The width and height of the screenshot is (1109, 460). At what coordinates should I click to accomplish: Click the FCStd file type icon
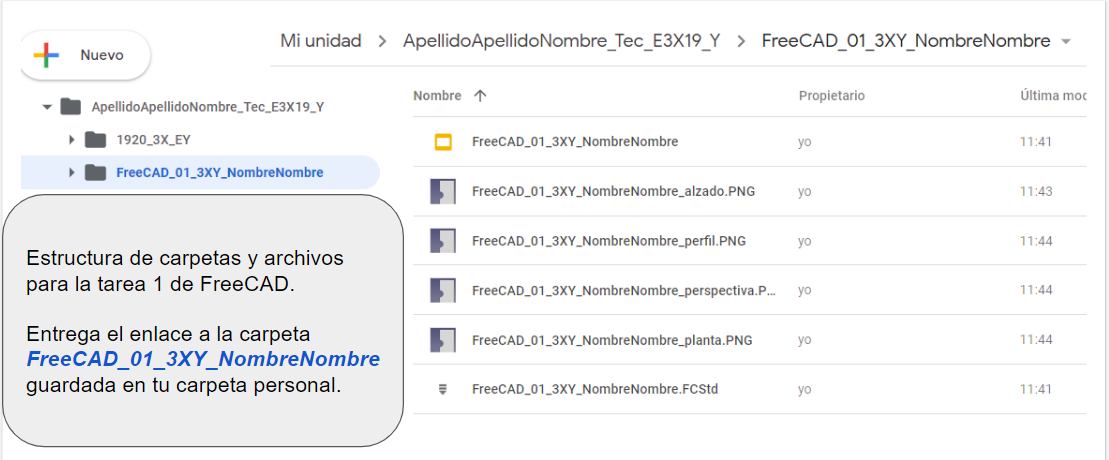coord(443,389)
